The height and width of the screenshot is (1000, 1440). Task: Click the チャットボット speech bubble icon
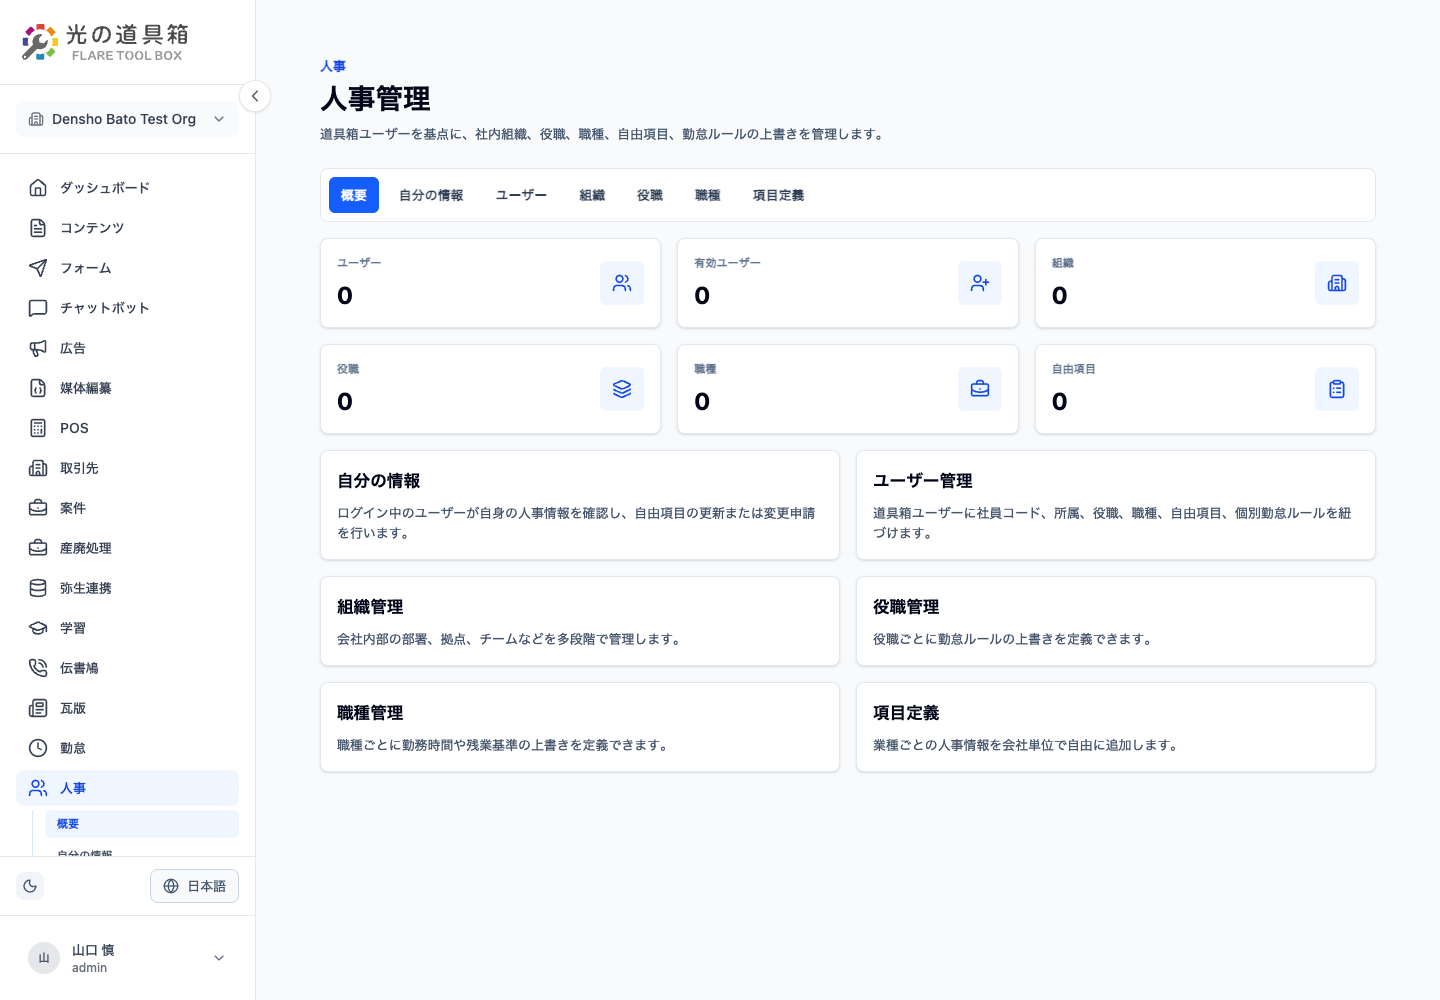[38, 308]
